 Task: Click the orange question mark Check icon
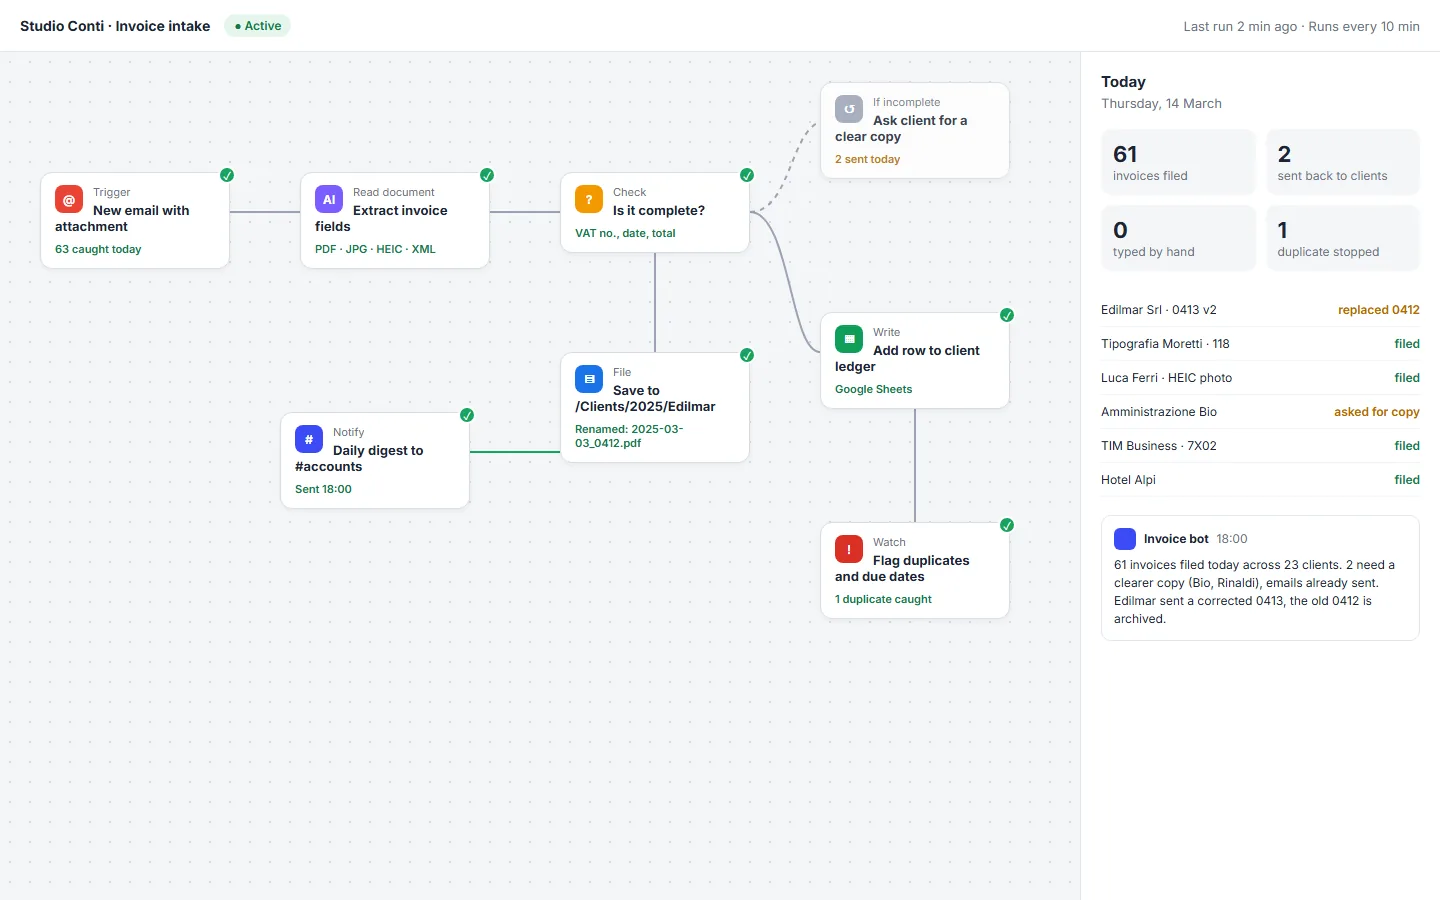[589, 199]
